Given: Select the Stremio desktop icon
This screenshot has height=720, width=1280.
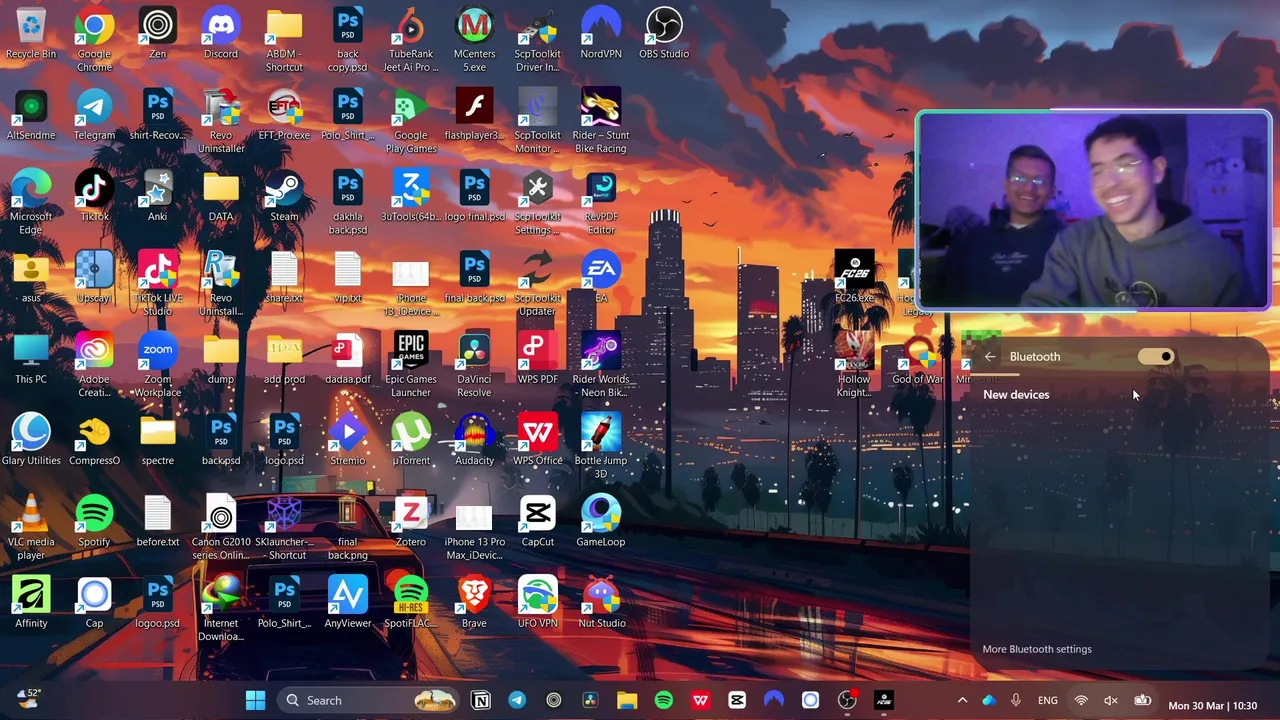Looking at the screenshot, I should coord(347,440).
